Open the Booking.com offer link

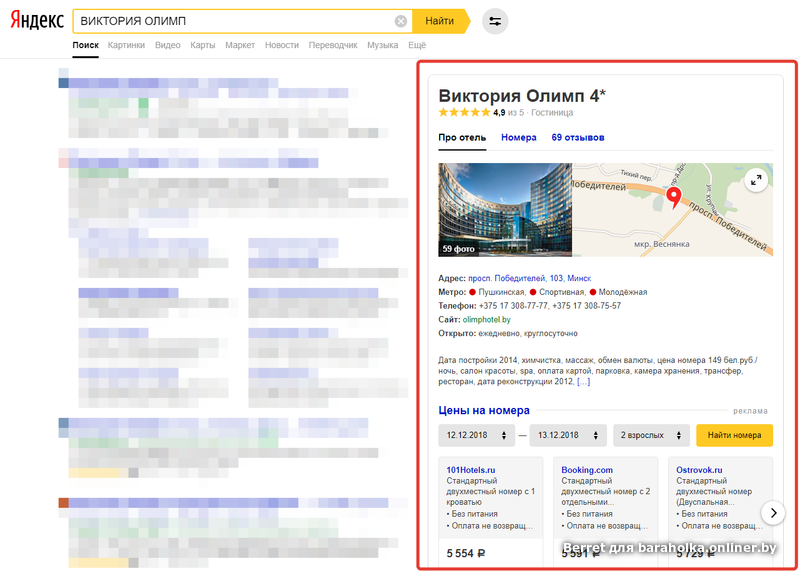(587, 470)
